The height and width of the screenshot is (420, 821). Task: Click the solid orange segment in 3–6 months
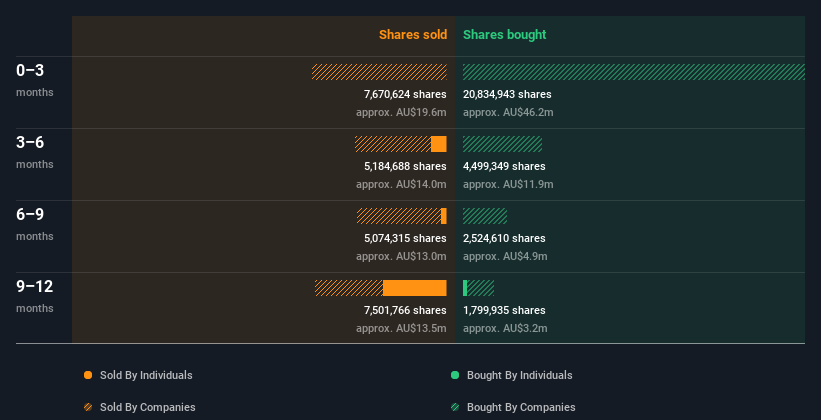[439, 144]
